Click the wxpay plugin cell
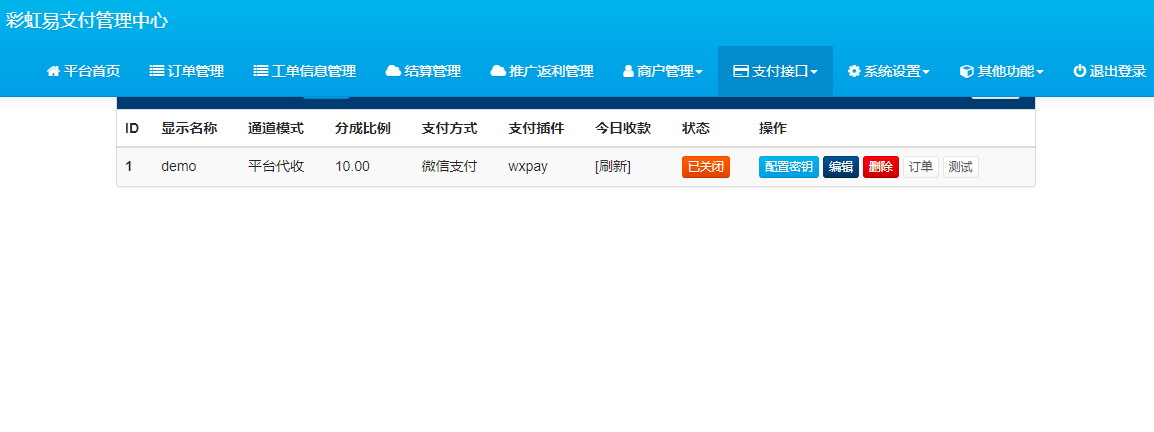Image resolution: width=1154 pixels, height=432 pixels. [x=527, y=167]
